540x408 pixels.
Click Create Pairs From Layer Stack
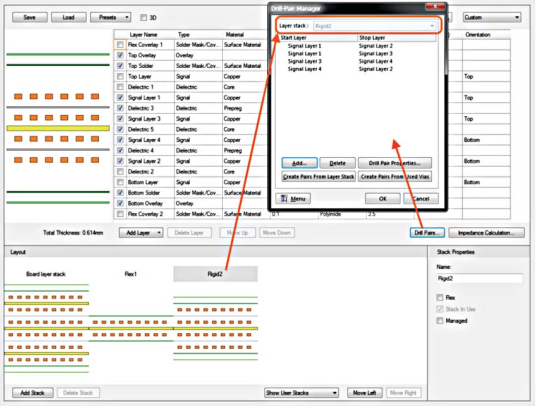319,177
